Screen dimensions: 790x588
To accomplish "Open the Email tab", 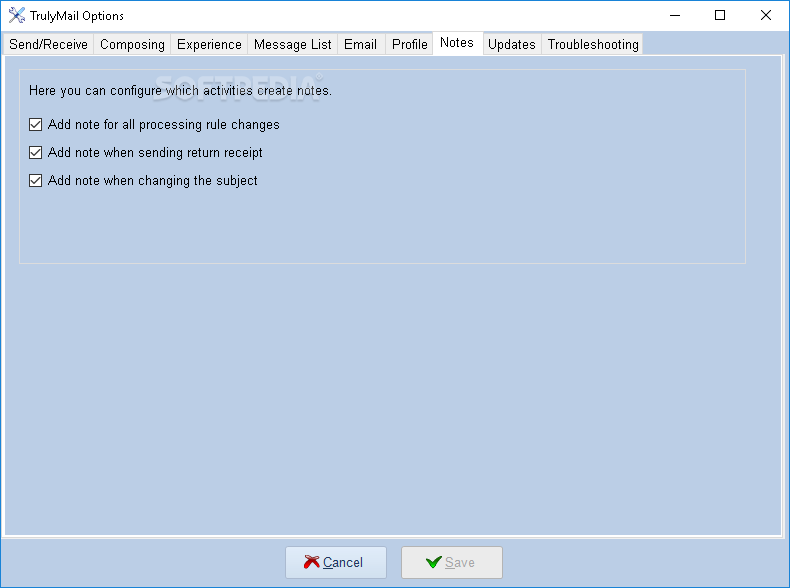I will coord(360,44).
